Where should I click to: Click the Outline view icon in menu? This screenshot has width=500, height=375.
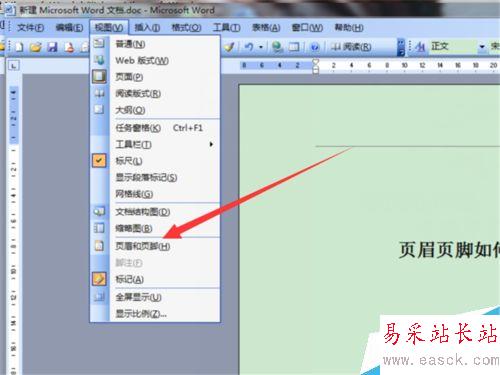coord(99,110)
